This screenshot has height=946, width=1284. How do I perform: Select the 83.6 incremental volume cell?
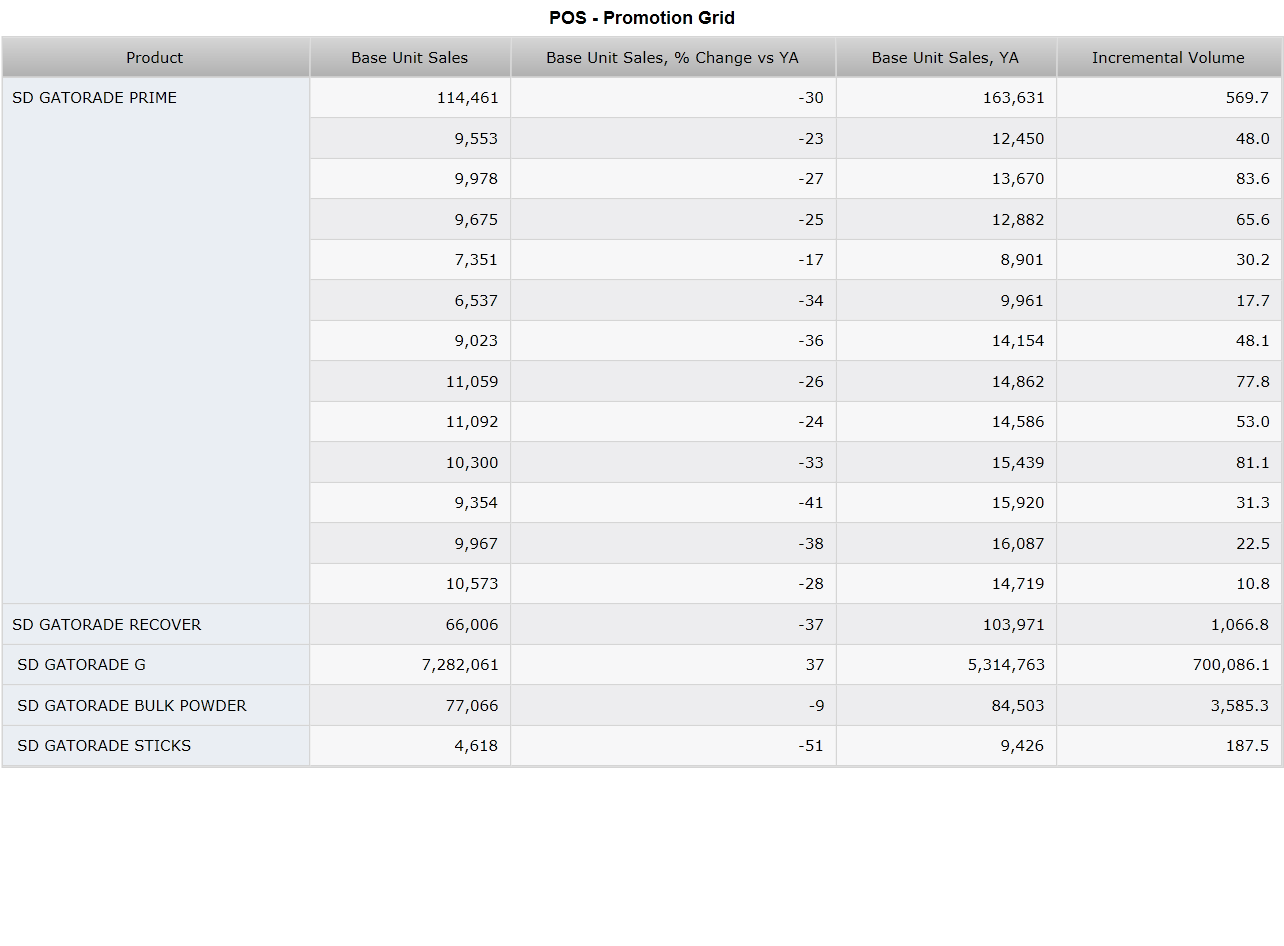point(1169,179)
